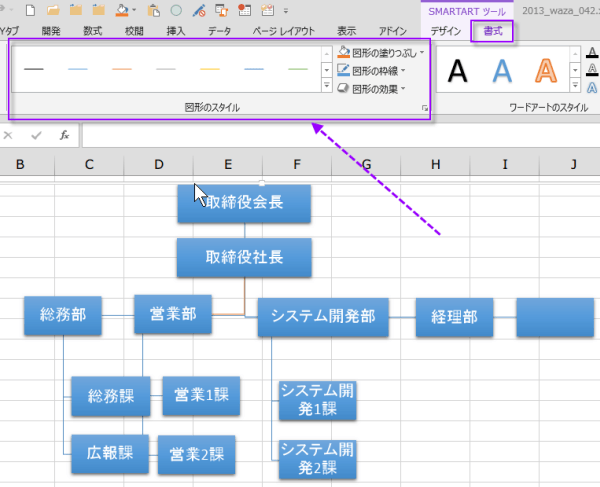Screen dimensions: 600x487
Task: Select column H header
Action: click(x=435, y=165)
